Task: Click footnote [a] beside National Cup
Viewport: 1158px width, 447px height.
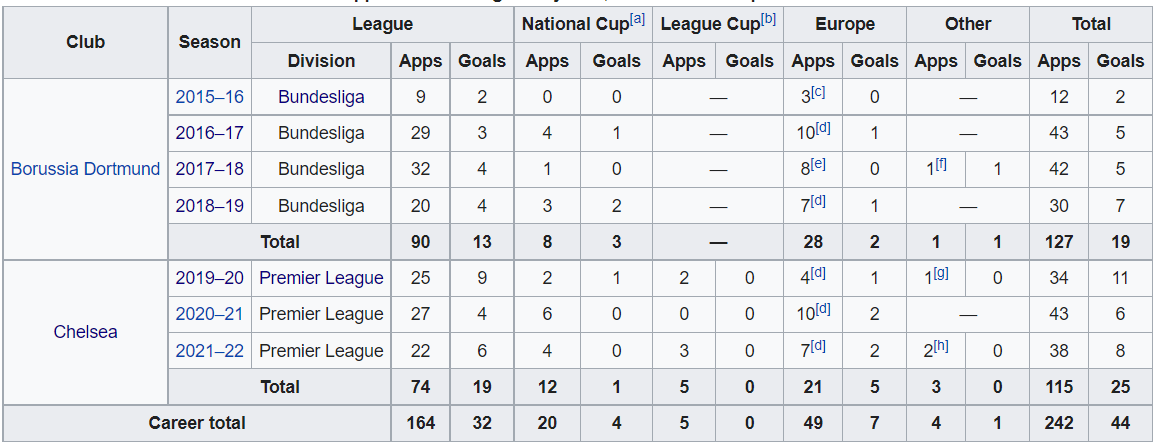Action: (x=638, y=19)
